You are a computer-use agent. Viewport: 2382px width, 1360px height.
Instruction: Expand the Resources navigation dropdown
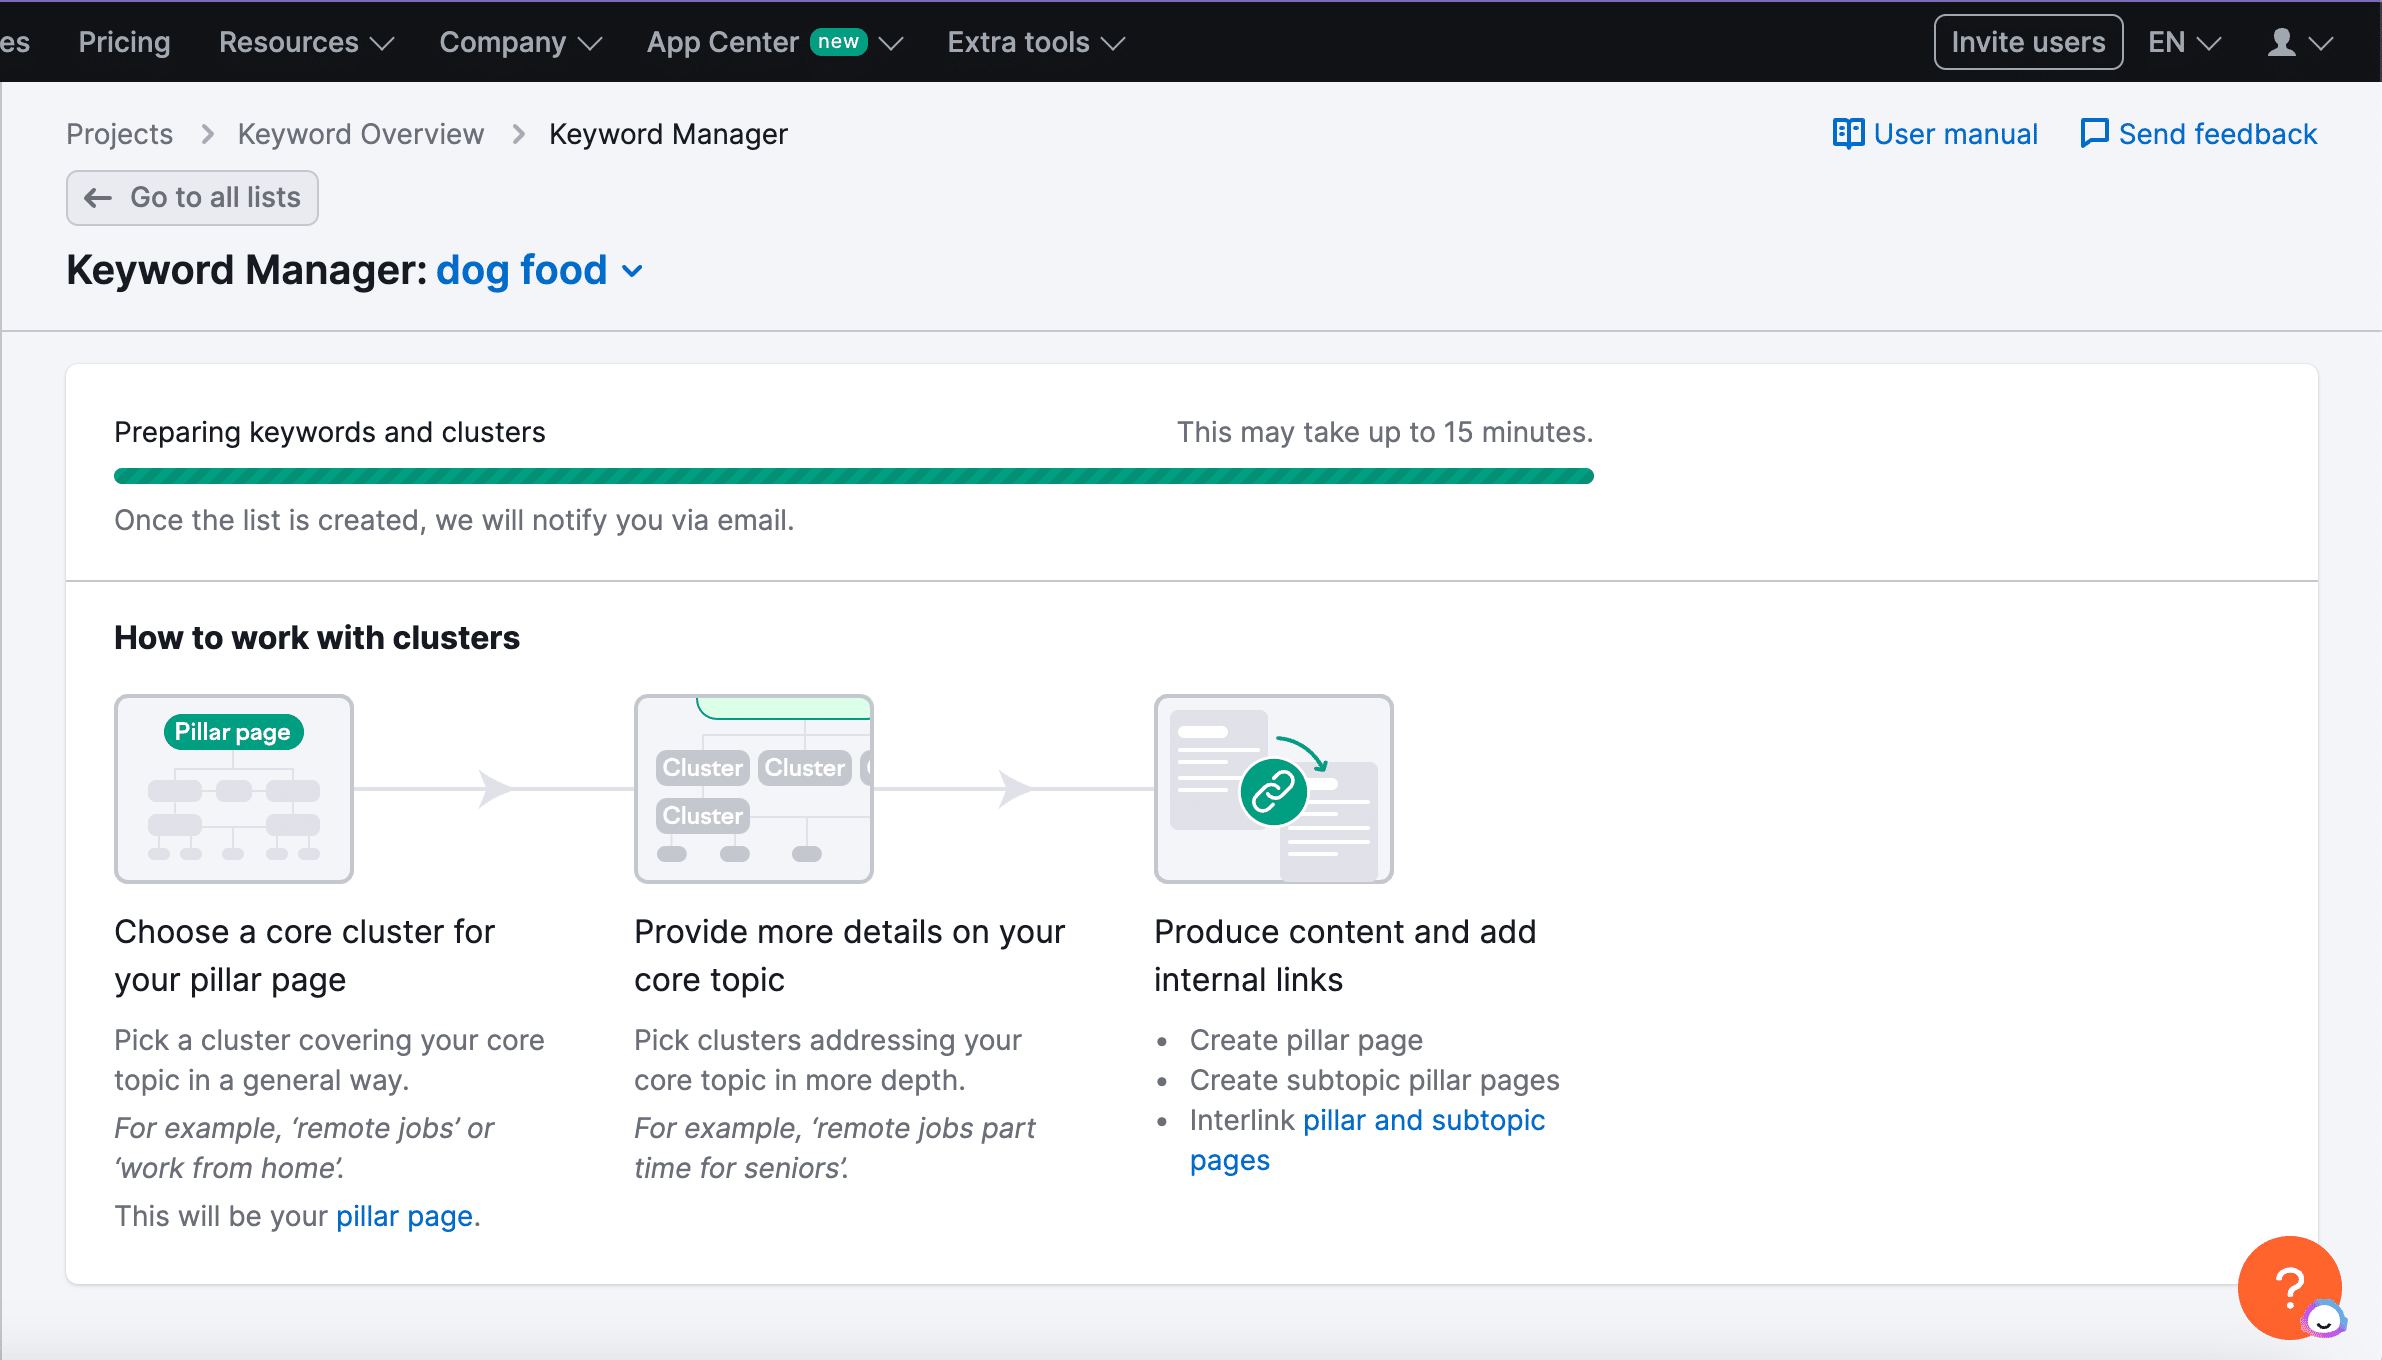coord(308,41)
